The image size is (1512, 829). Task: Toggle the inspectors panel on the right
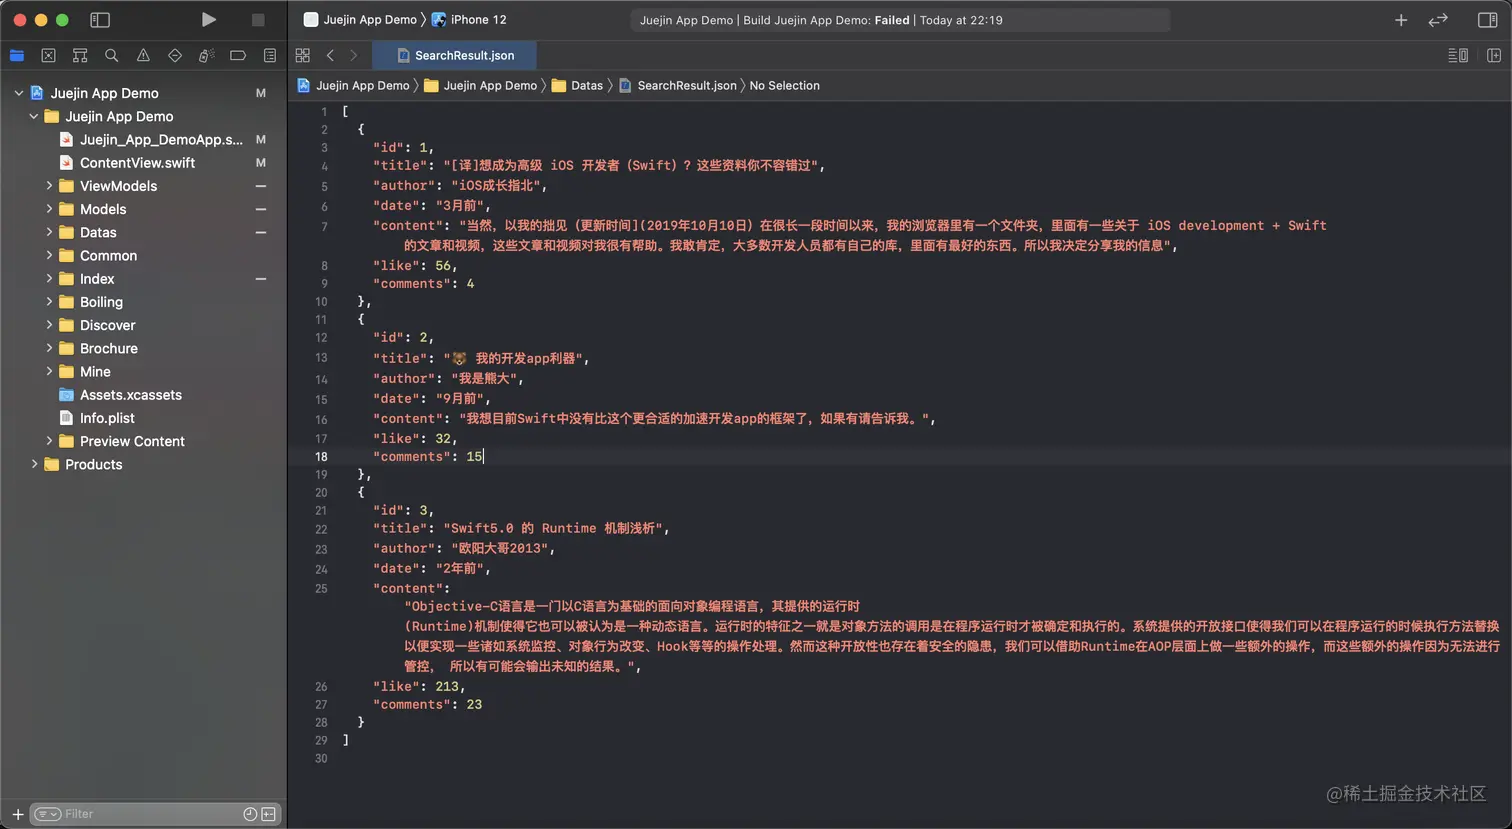click(1487, 20)
